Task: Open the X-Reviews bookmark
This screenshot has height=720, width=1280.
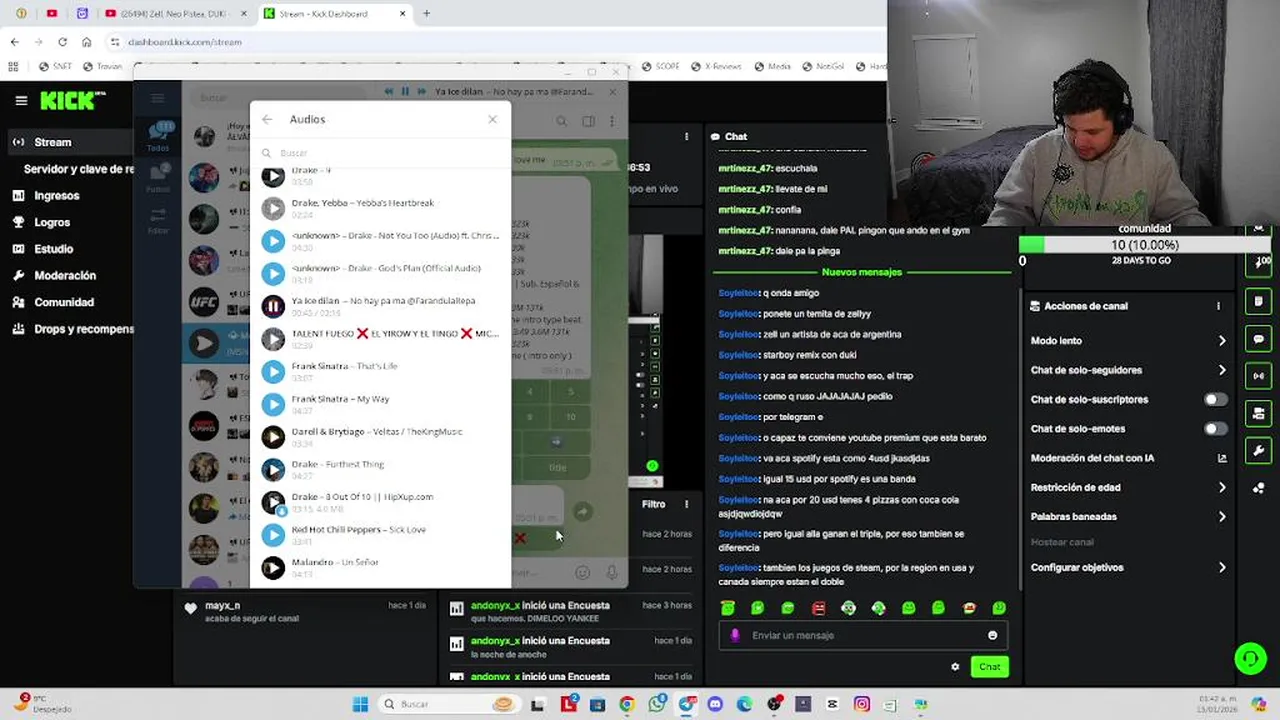Action: pos(716,66)
